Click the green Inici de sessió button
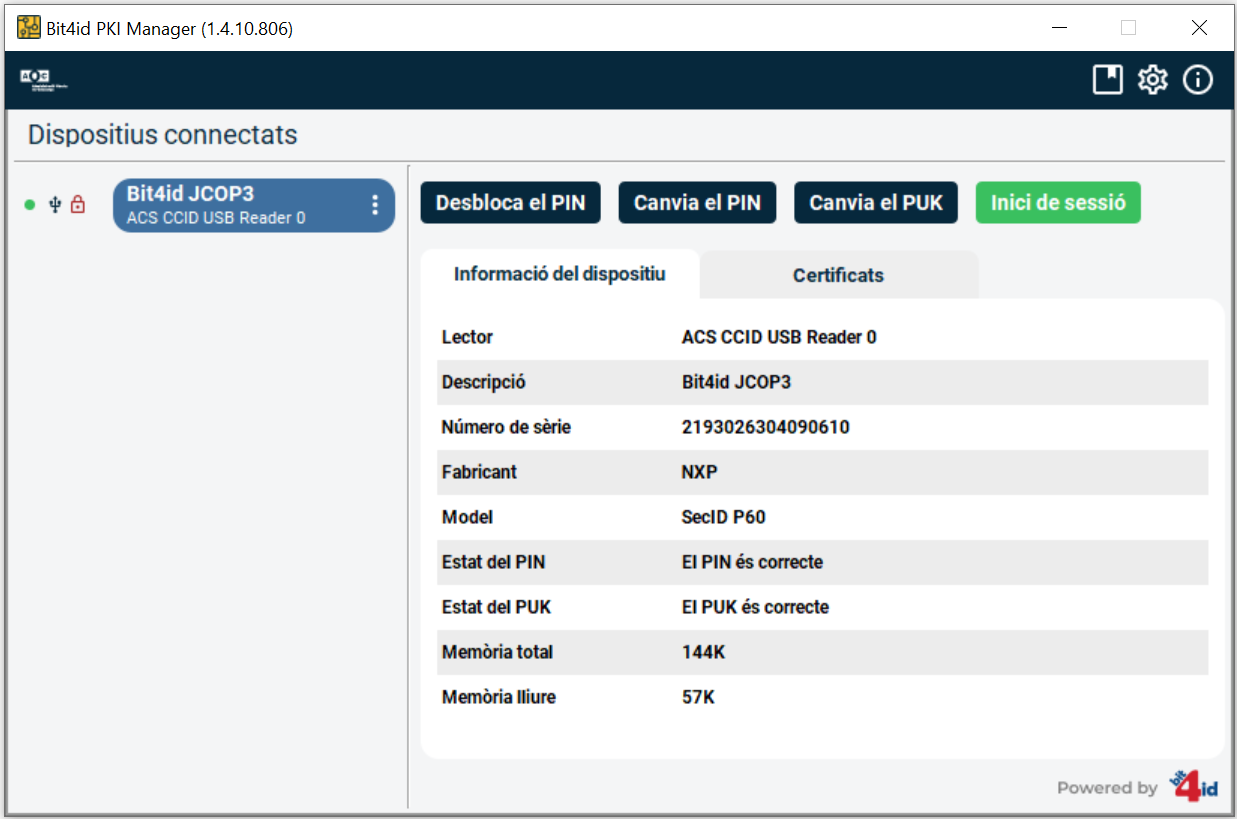 (1058, 203)
